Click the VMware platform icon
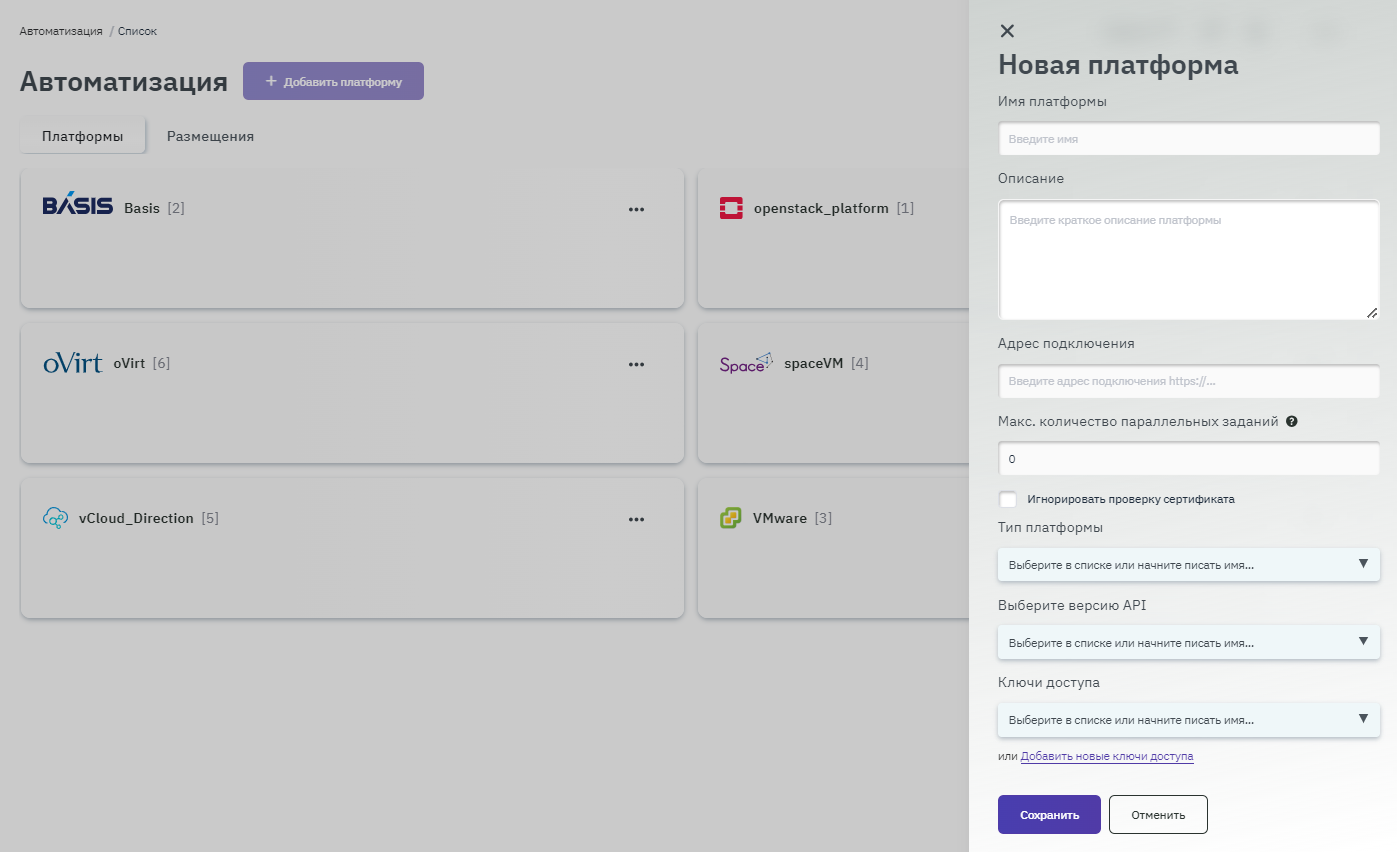Screen dimensions: 1397x852 point(731,518)
